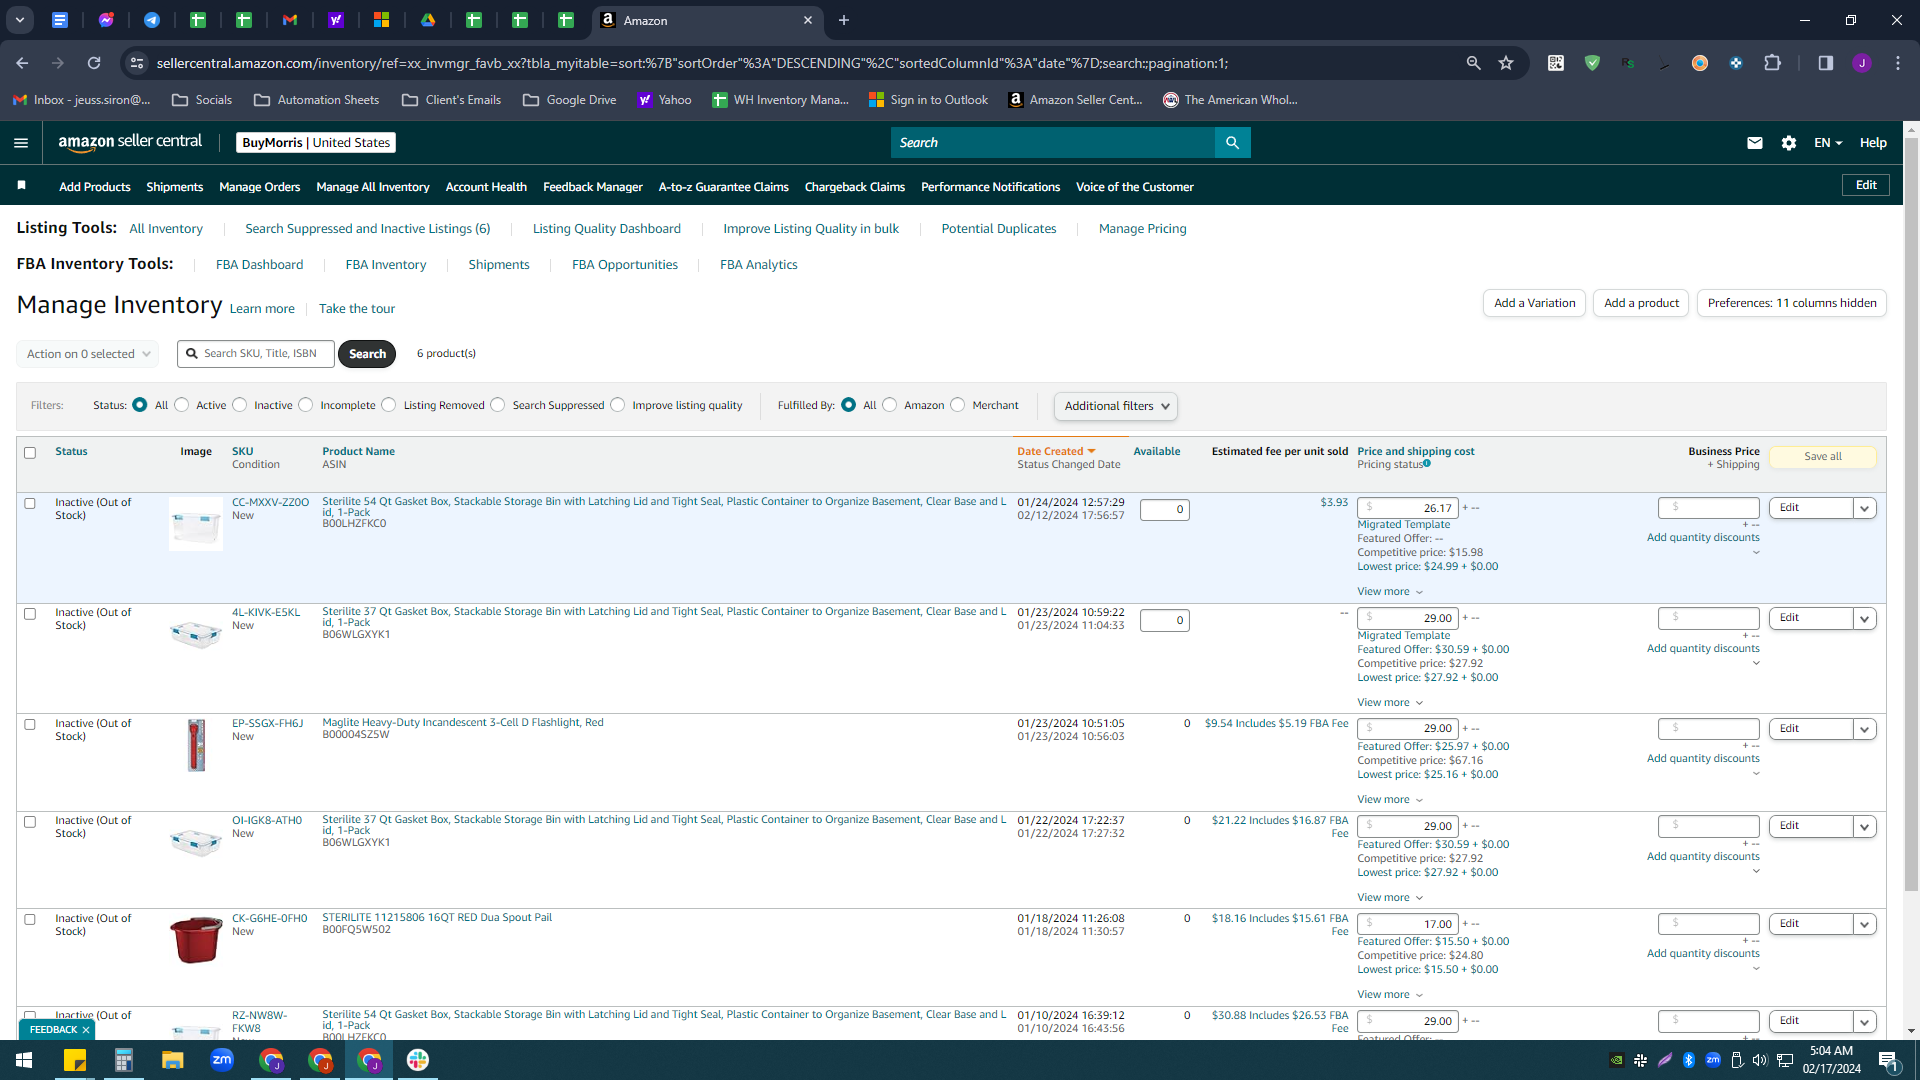Expand the Additional filters dropdown

click(x=1115, y=406)
